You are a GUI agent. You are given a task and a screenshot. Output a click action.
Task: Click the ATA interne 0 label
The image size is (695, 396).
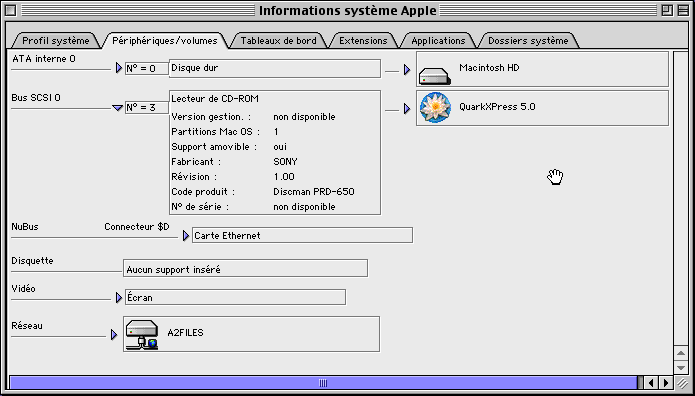pyautogui.click(x=44, y=58)
